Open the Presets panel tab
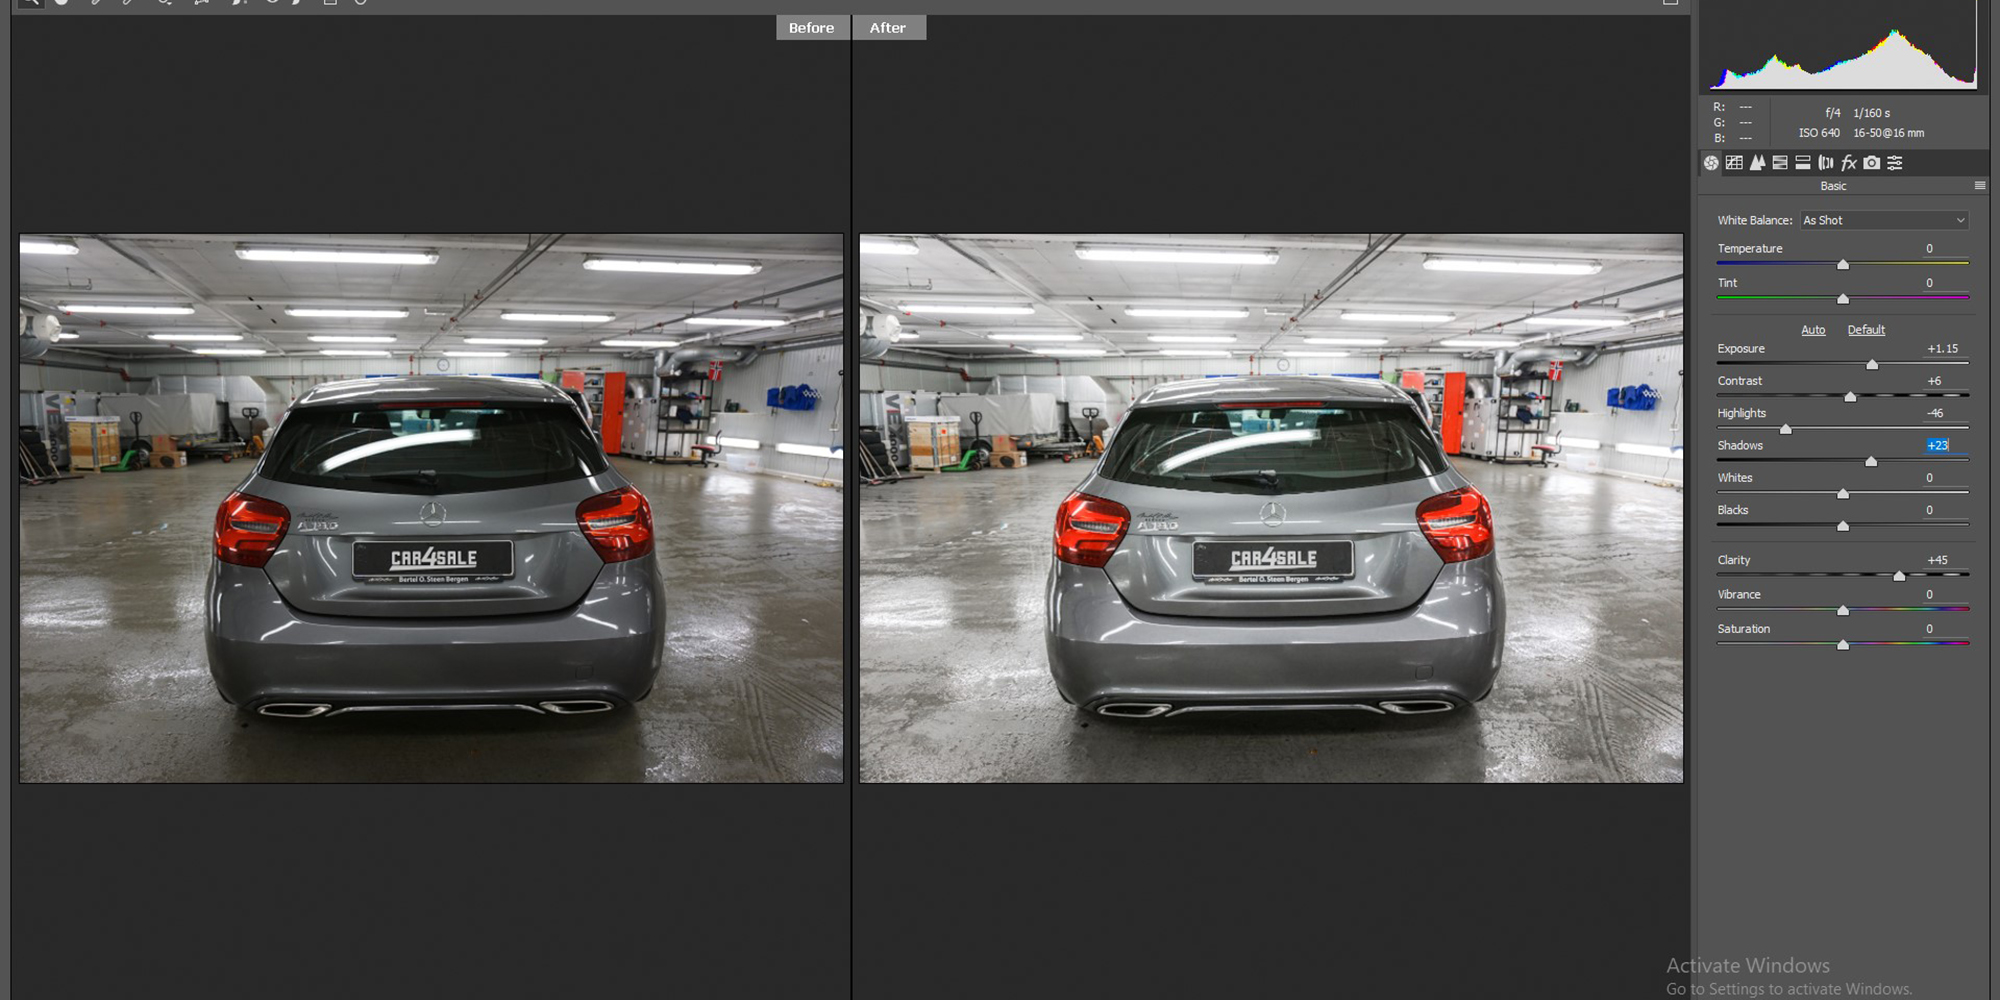Viewport: 2000px width, 1000px height. point(1895,163)
